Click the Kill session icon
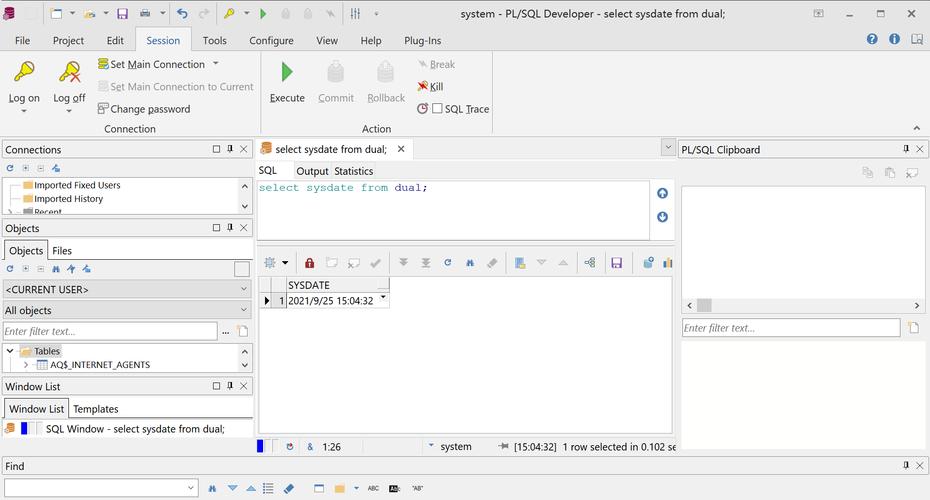This screenshot has width=930, height=500. click(422, 87)
